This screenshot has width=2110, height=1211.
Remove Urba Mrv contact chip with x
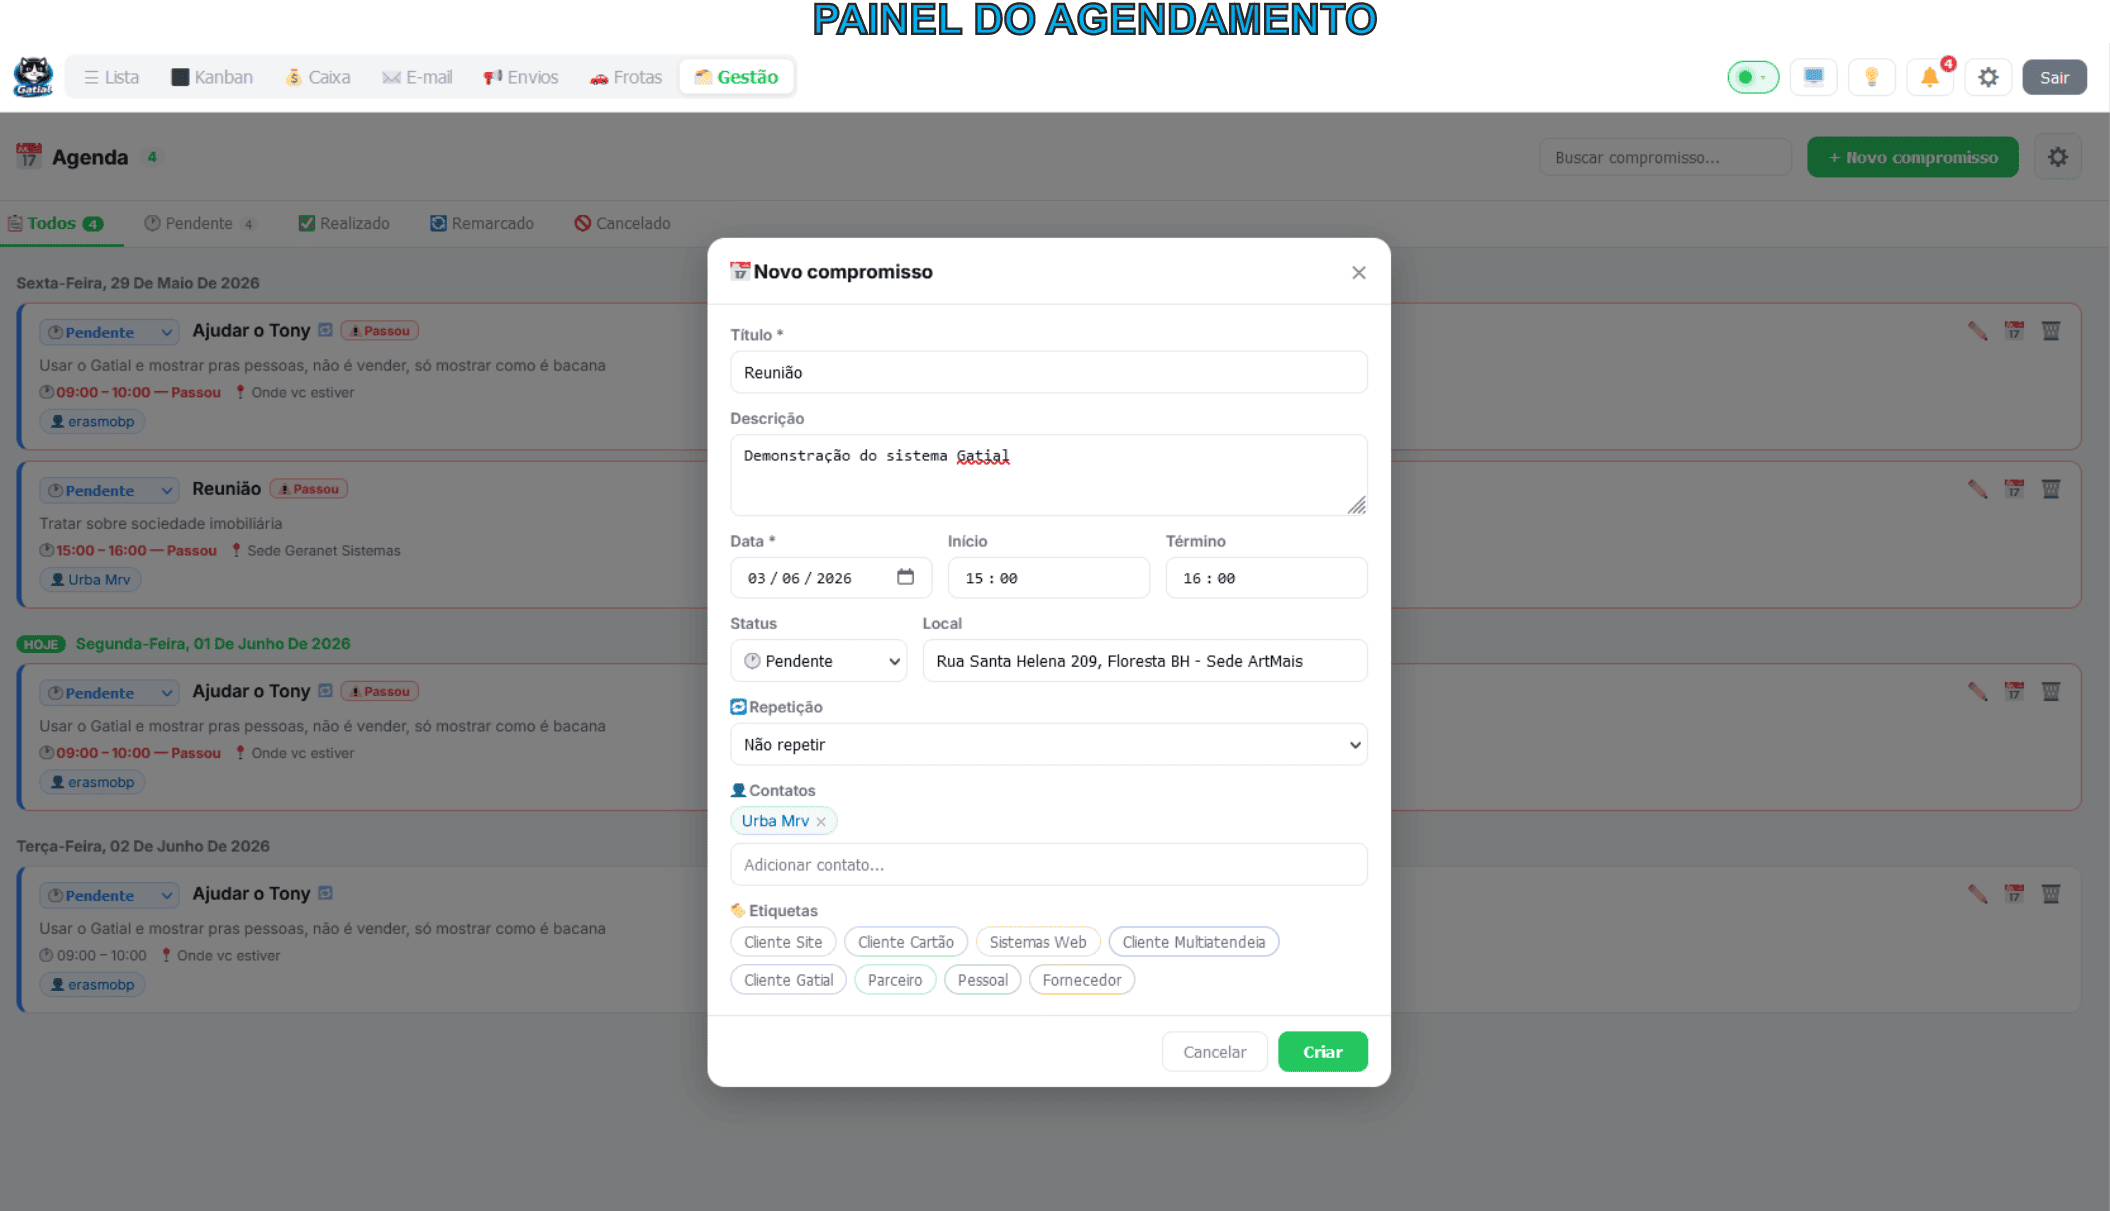[821, 822]
